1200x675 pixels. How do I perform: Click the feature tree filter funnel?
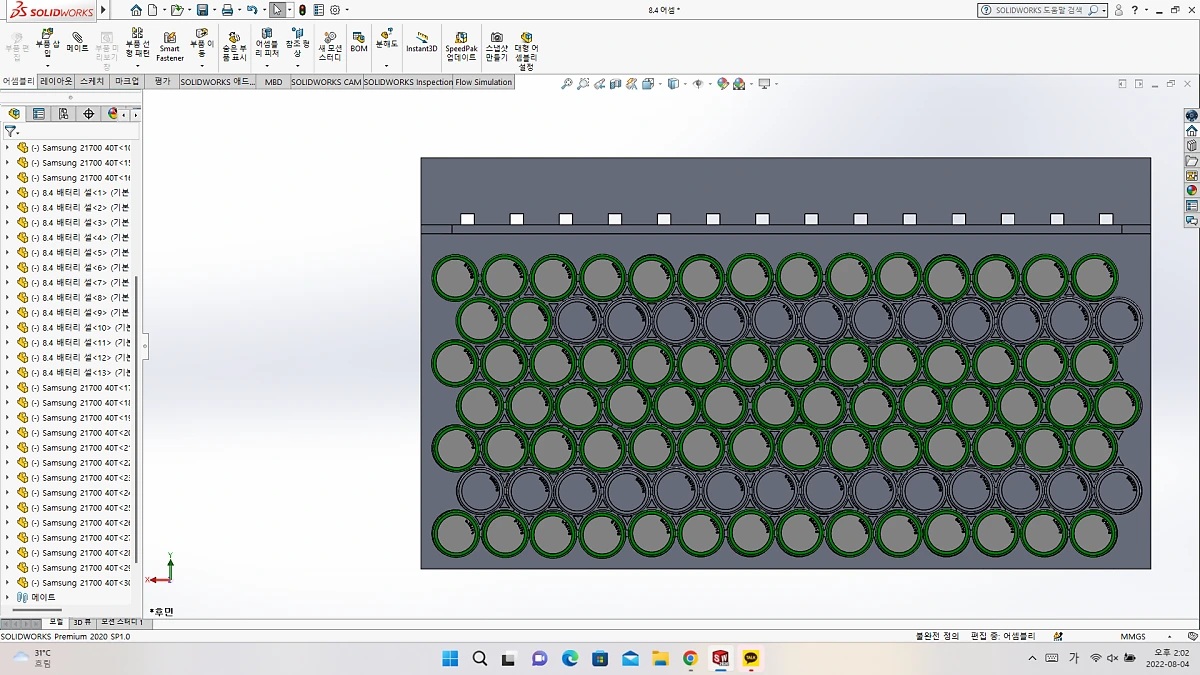(x=10, y=131)
